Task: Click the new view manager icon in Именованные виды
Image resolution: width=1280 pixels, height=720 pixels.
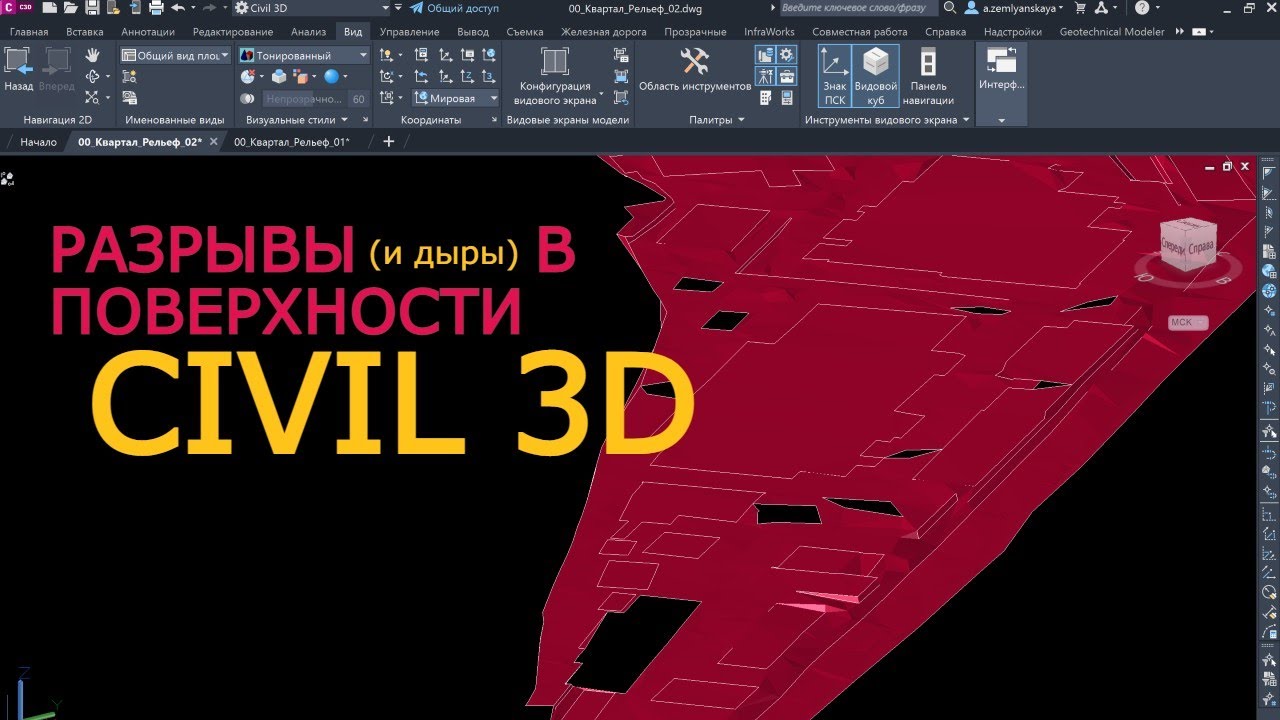Action: click(129, 77)
